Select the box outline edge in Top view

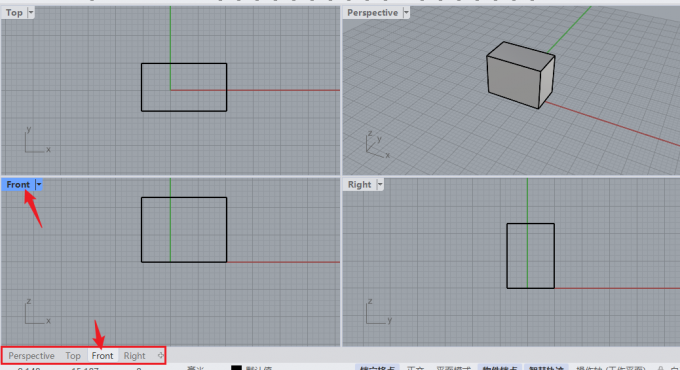tap(184, 64)
